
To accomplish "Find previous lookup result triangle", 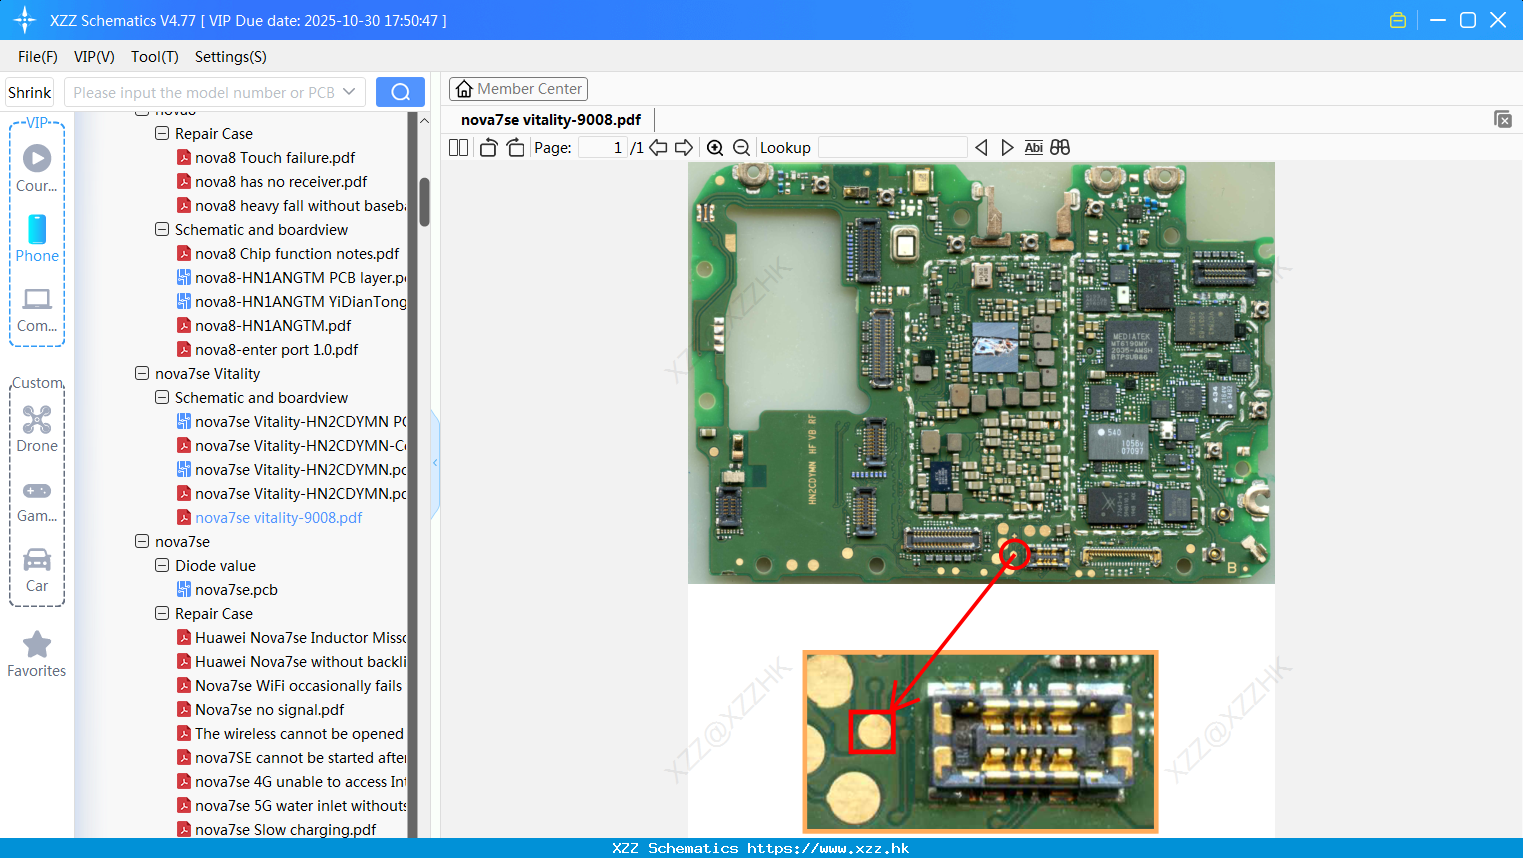I will click(x=981, y=148).
